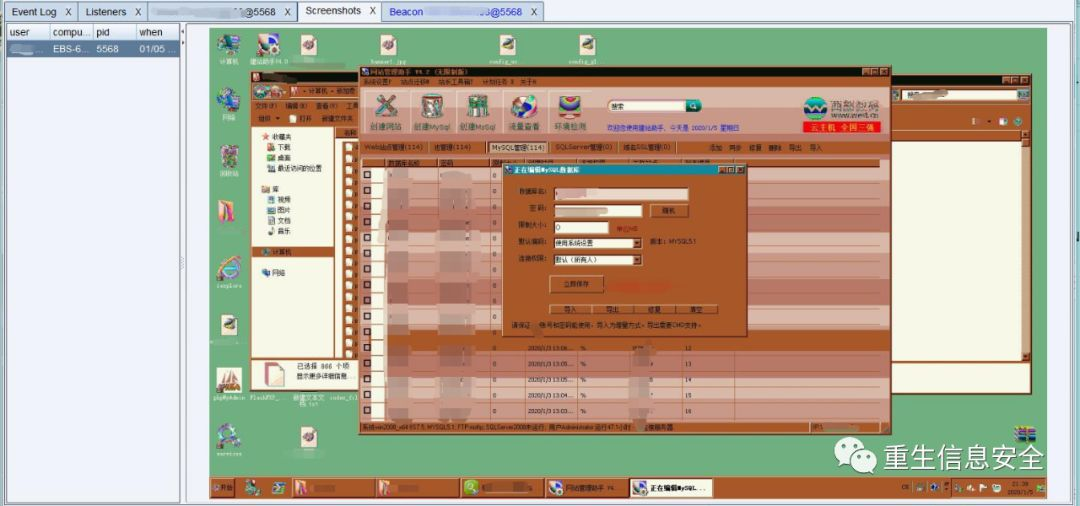Open the SQLServer管理(0) tab
The height and width of the screenshot is (506, 1080).
click(x=583, y=147)
